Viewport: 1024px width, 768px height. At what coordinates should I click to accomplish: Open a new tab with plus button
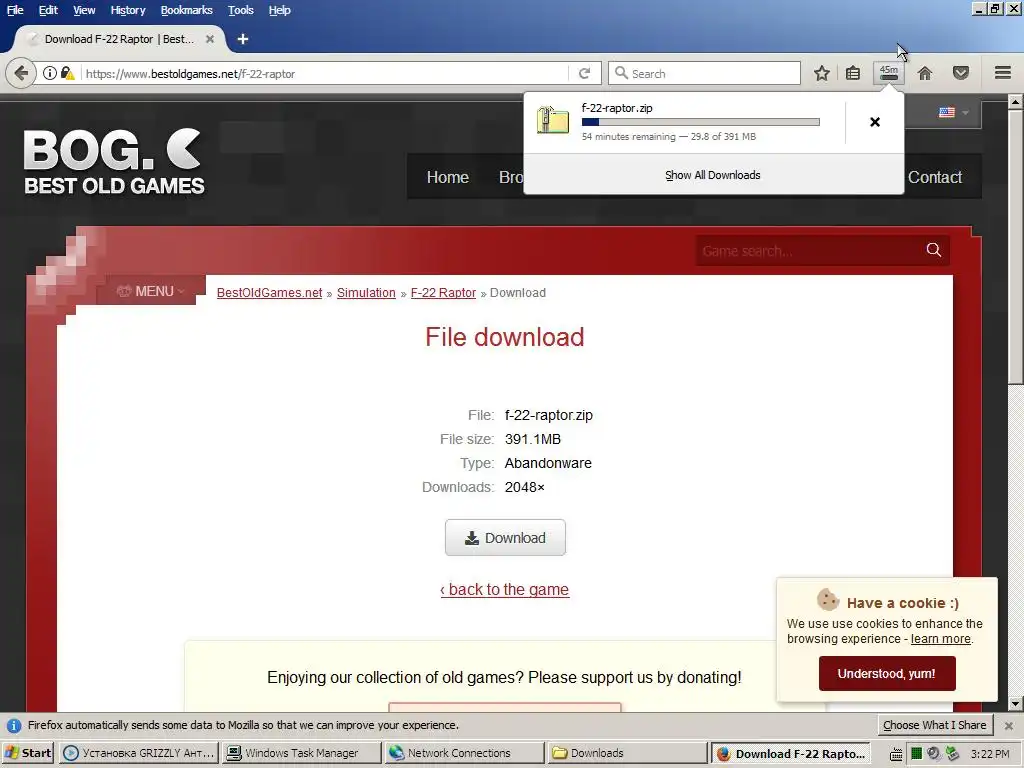[242, 39]
